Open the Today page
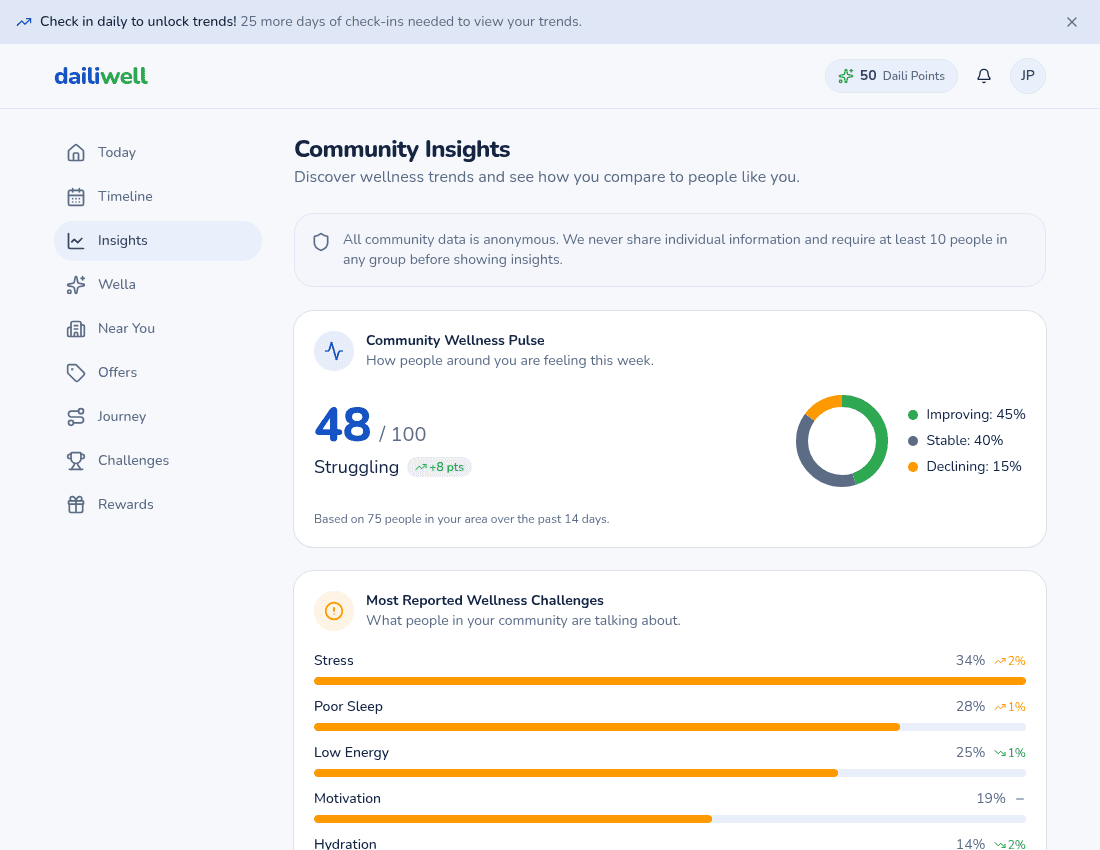This screenshot has width=1100, height=850. coord(158,152)
